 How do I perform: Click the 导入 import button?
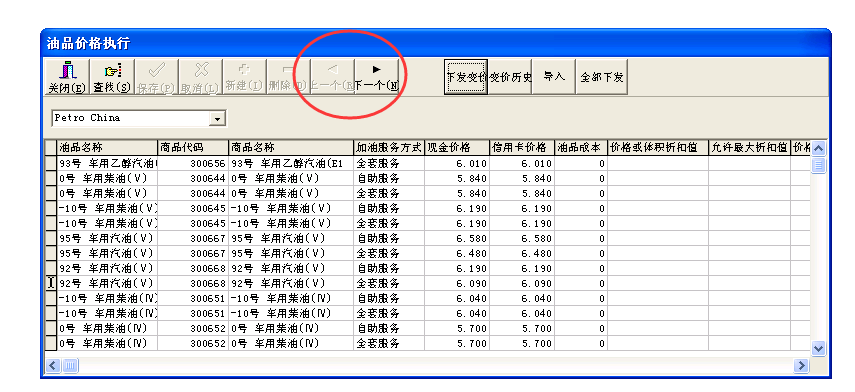(554, 77)
